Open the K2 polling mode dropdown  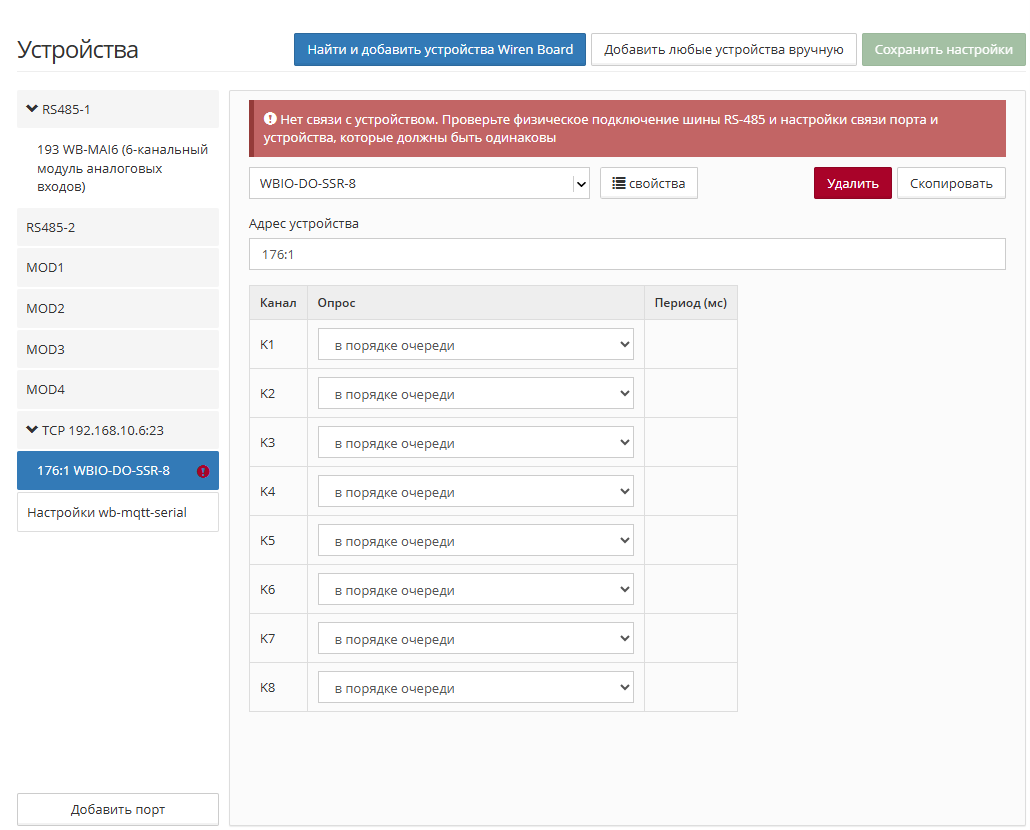(x=476, y=393)
